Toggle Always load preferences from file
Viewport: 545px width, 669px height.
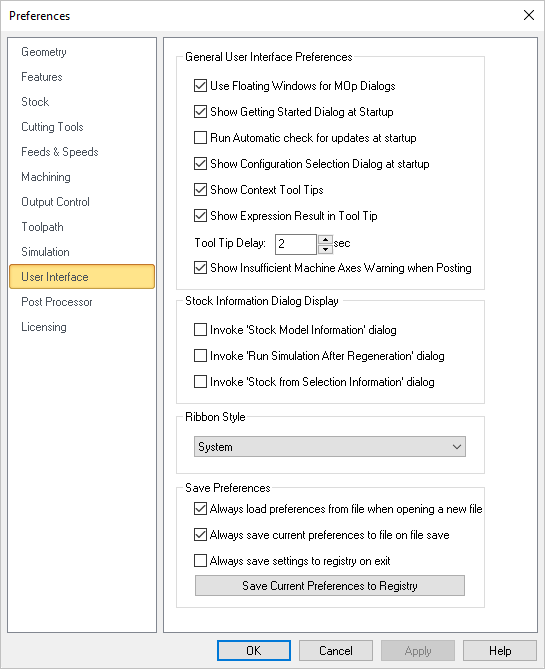[200, 509]
